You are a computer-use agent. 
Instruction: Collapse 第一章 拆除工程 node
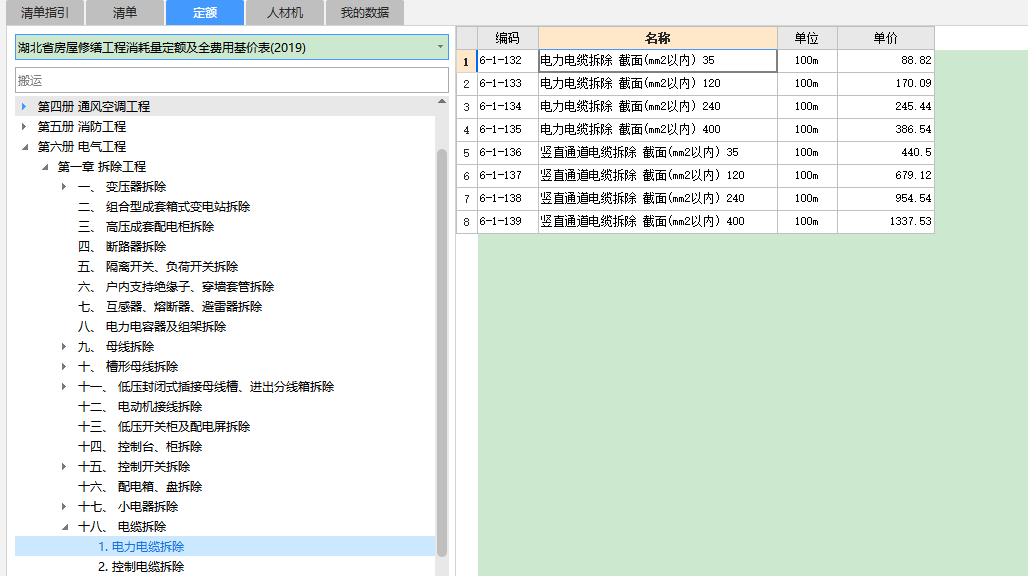point(45,167)
